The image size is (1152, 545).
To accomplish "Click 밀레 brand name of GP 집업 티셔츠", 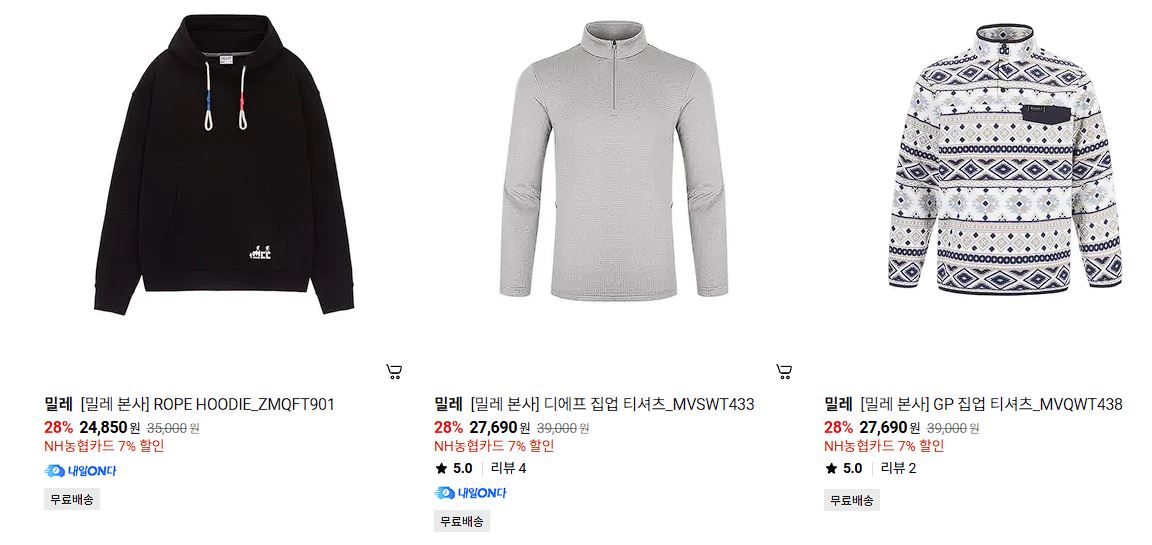I will point(838,404).
